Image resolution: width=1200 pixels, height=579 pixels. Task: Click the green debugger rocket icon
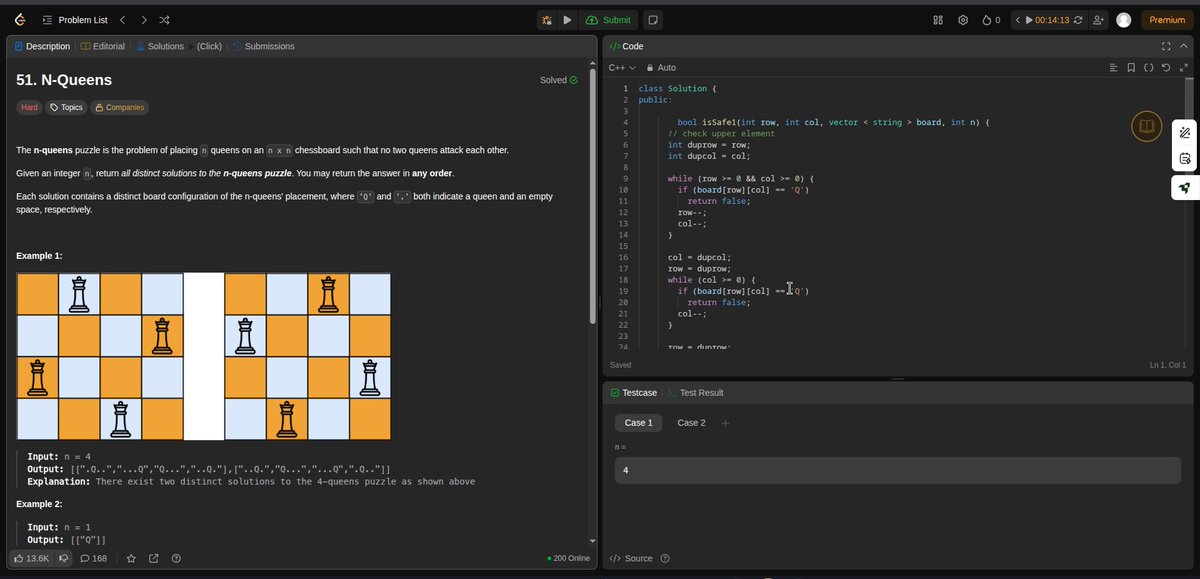(1184, 186)
